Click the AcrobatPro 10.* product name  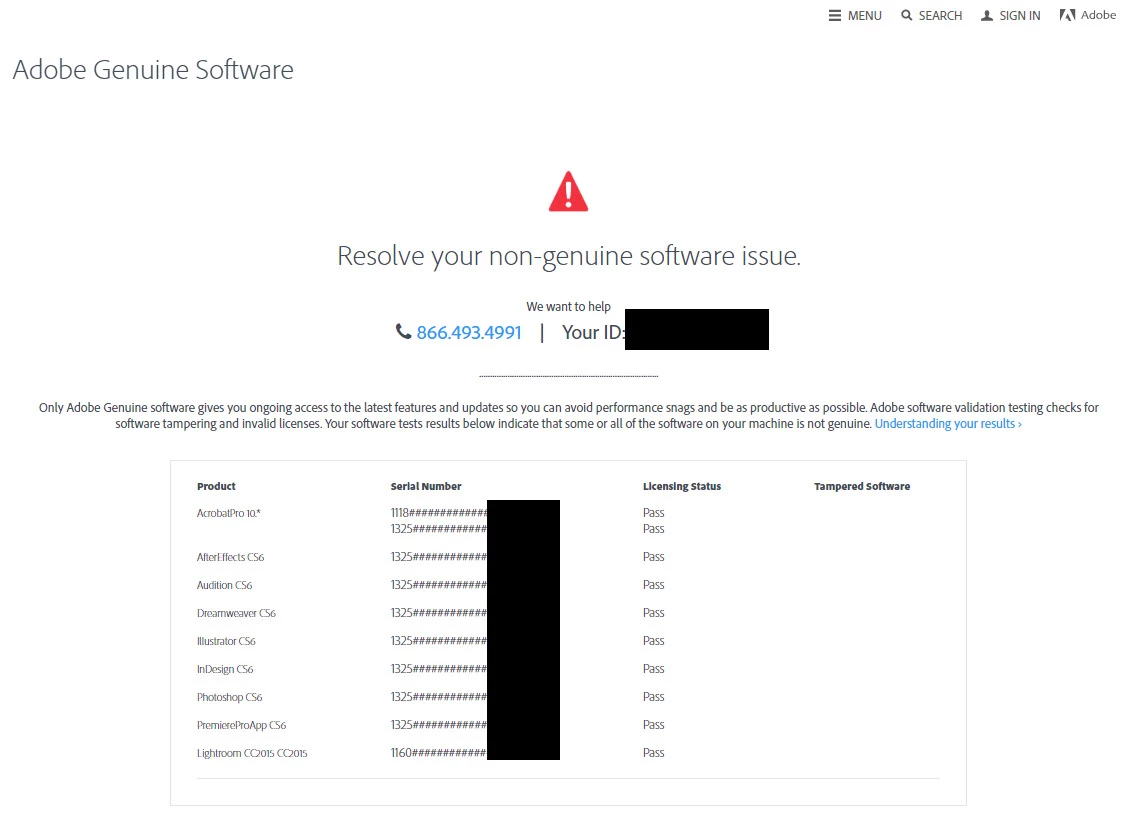229,513
